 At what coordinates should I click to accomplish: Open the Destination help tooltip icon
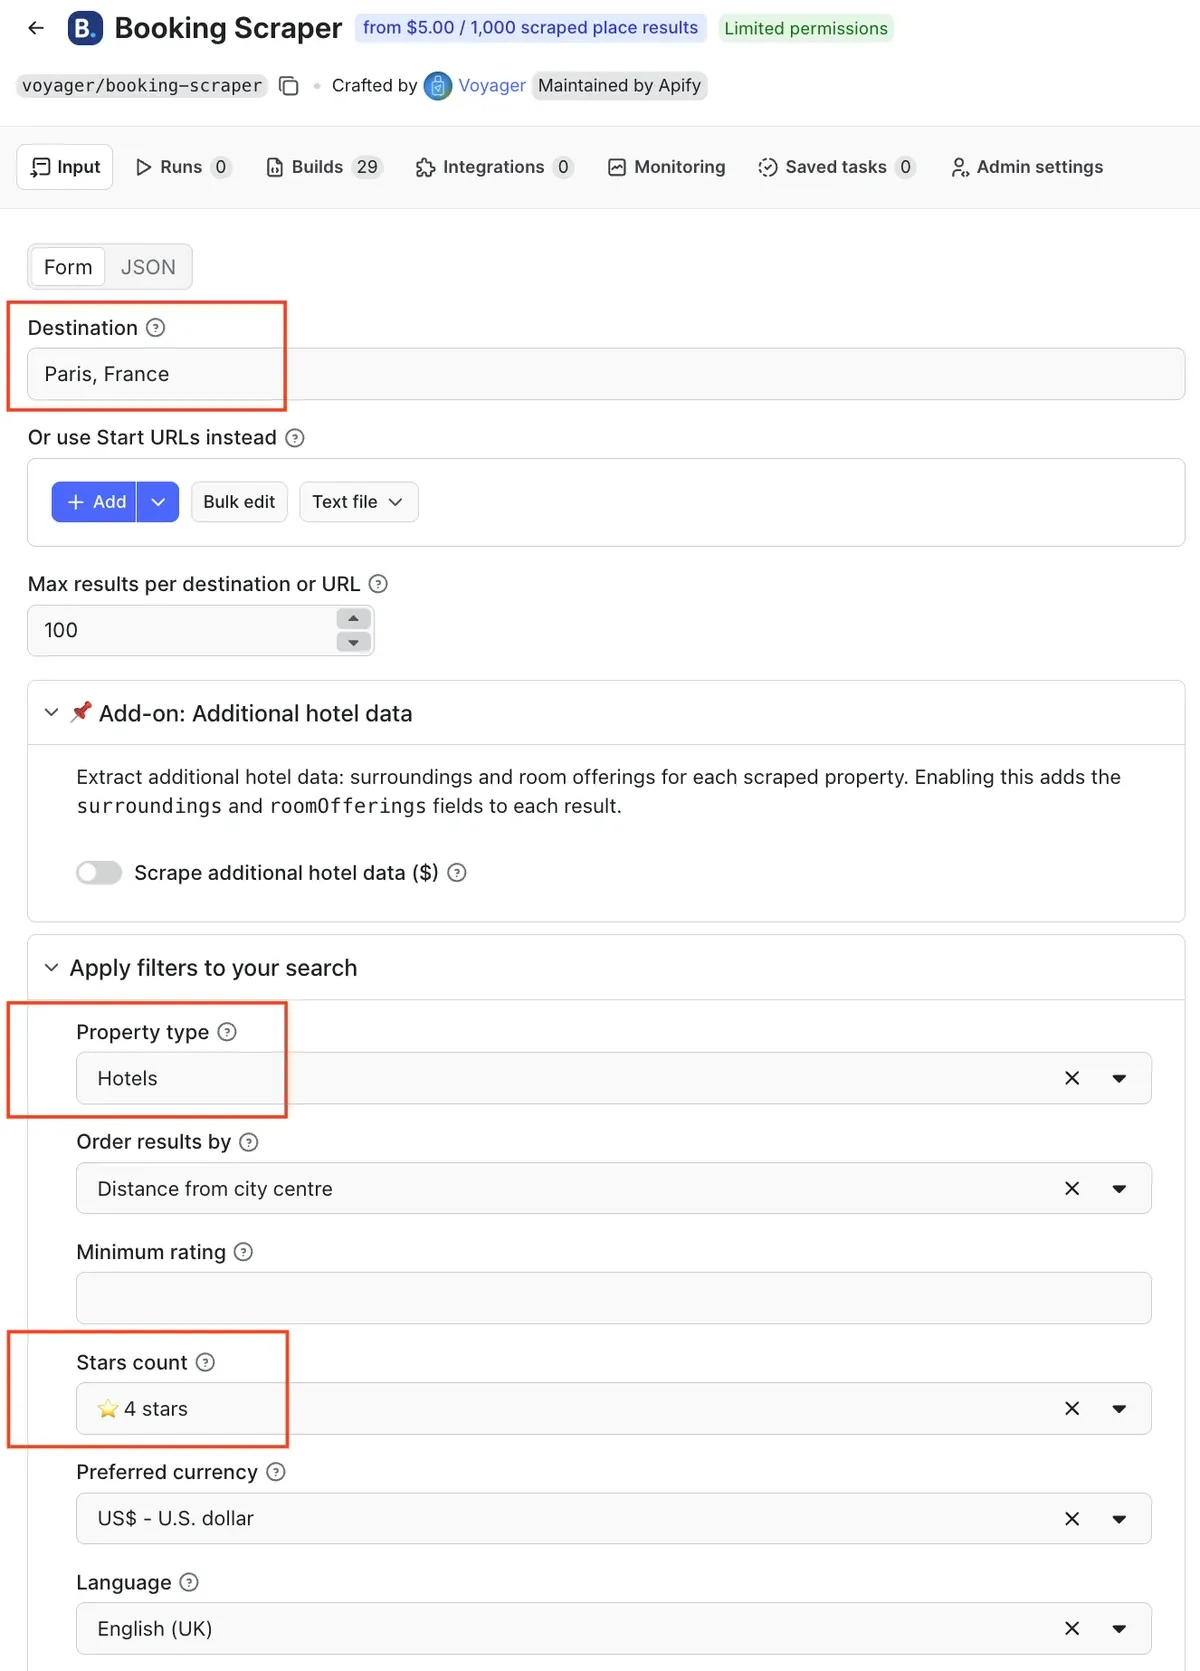[x=155, y=328]
